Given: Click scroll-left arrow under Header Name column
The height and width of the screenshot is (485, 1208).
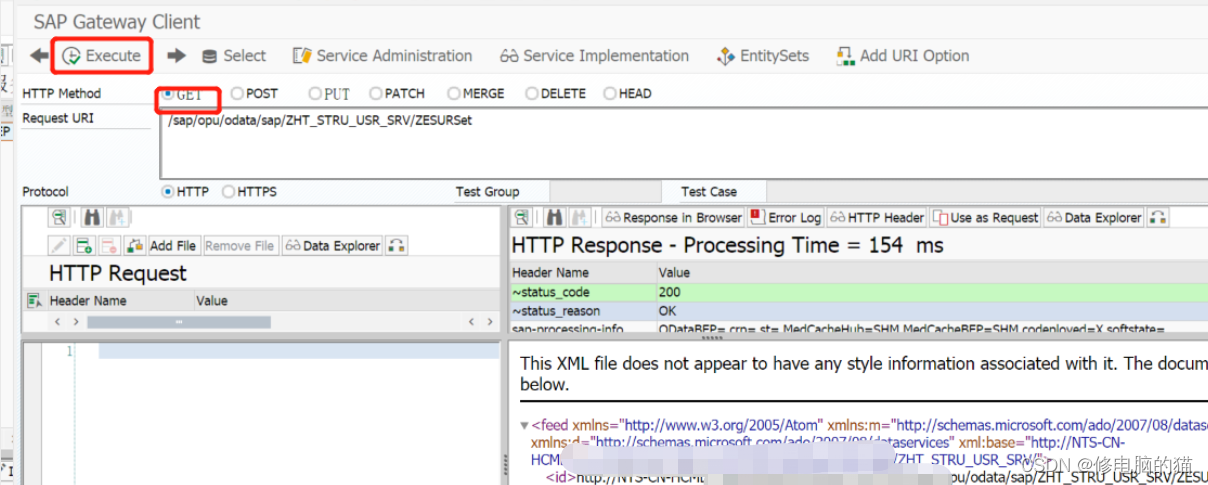Looking at the screenshot, I should coord(57,322).
